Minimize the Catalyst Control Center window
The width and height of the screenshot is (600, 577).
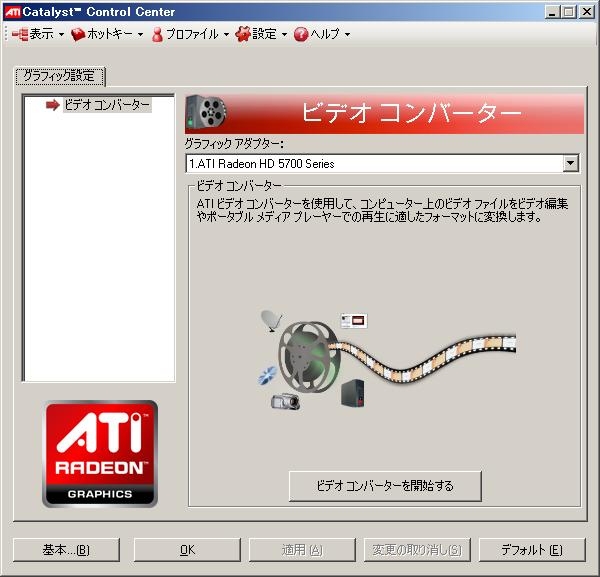pyautogui.click(x=552, y=12)
